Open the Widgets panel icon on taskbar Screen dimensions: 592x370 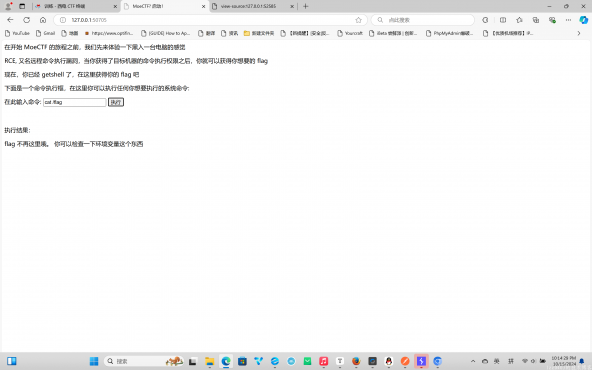pos(12,361)
